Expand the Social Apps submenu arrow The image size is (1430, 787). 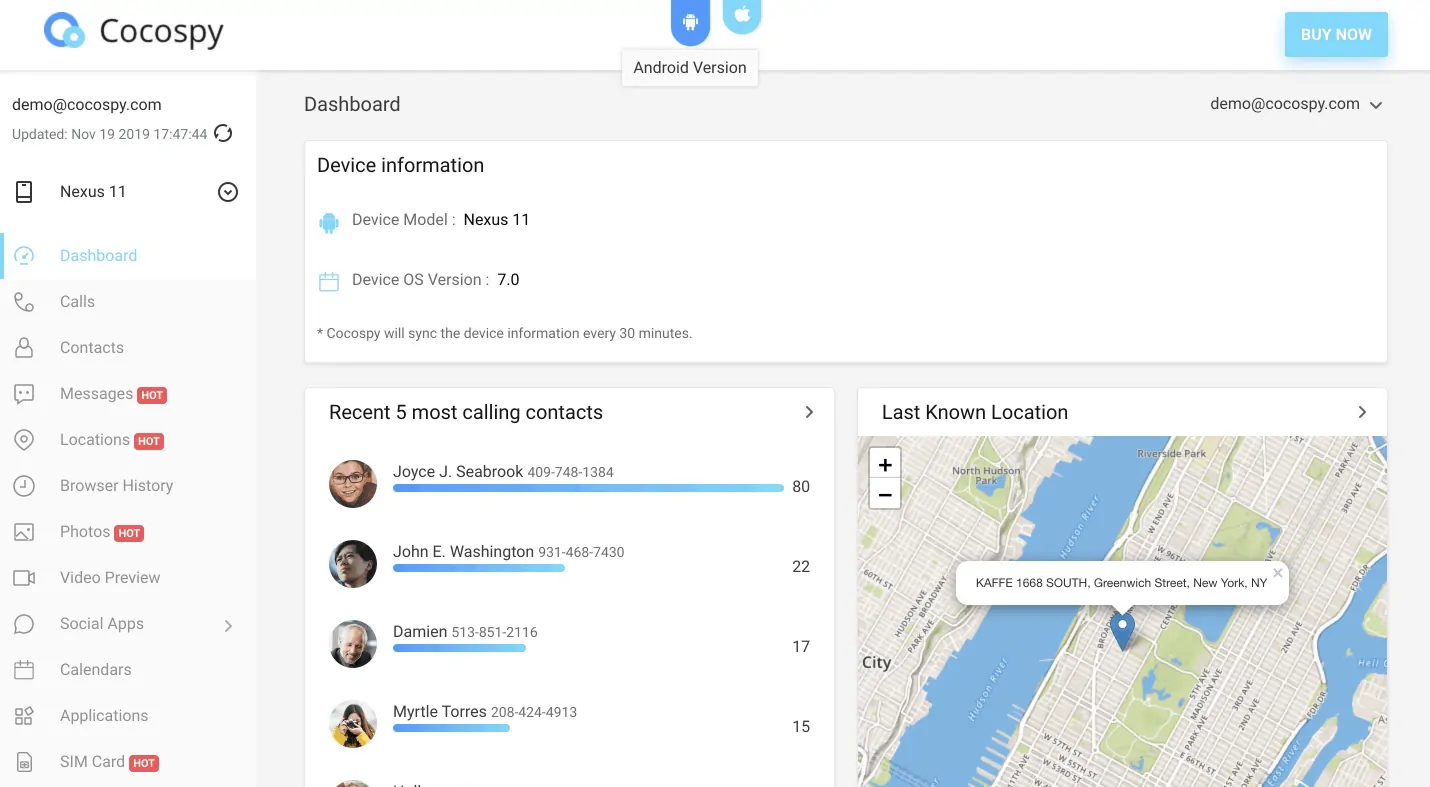[x=228, y=625]
